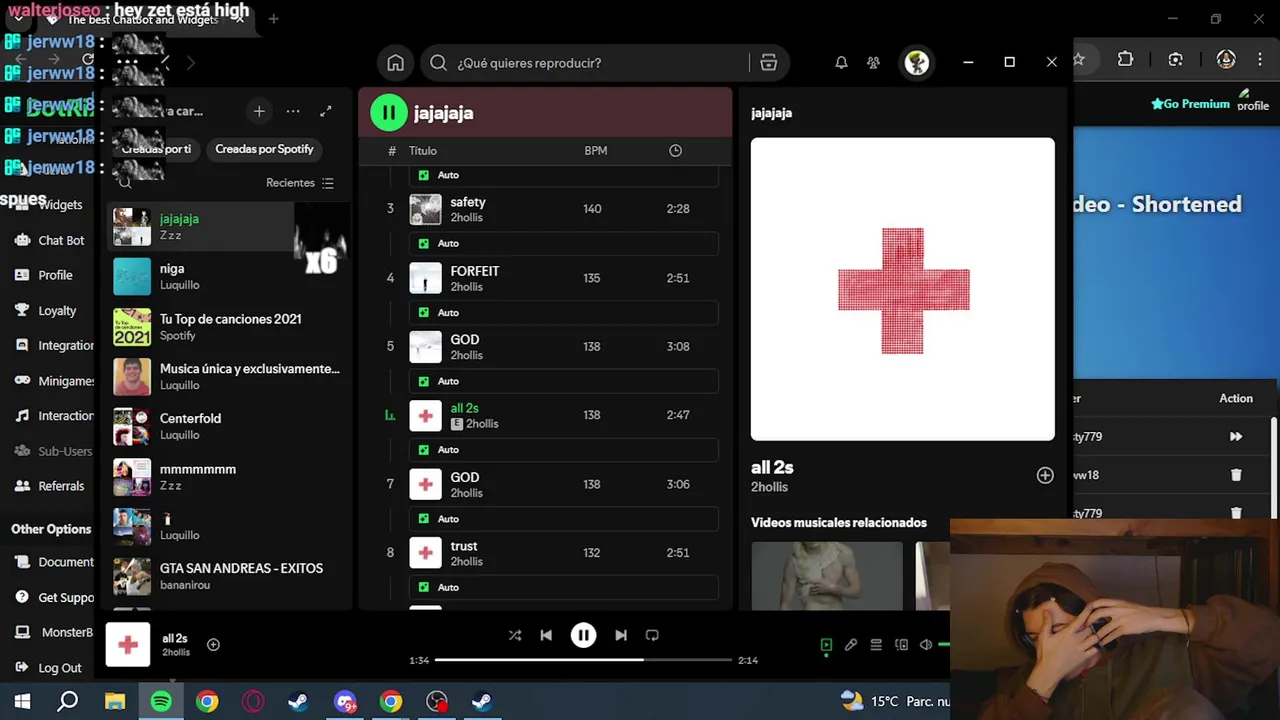Add all 2s to library in Now Playing panel
The height and width of the screenshot is (720, 1280).
[x=1045, y=476]
